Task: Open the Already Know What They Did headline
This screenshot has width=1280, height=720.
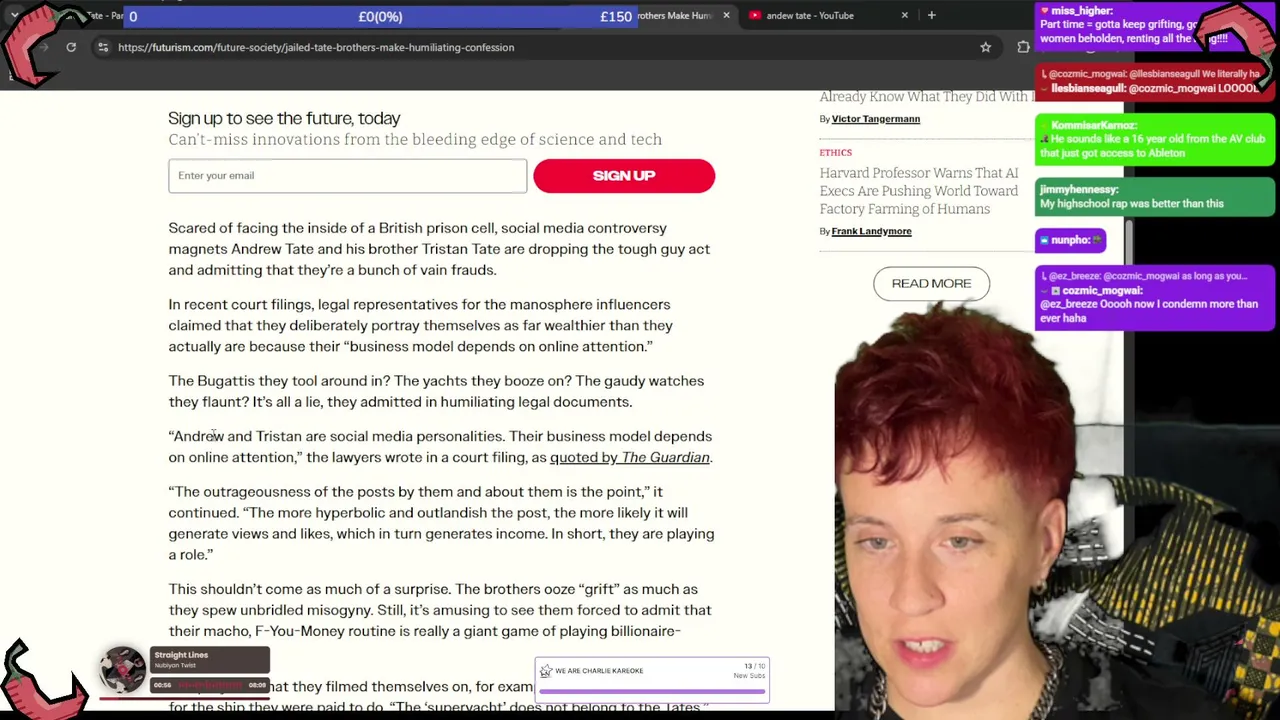Action: pyautogui.click(x=925, y=97)
